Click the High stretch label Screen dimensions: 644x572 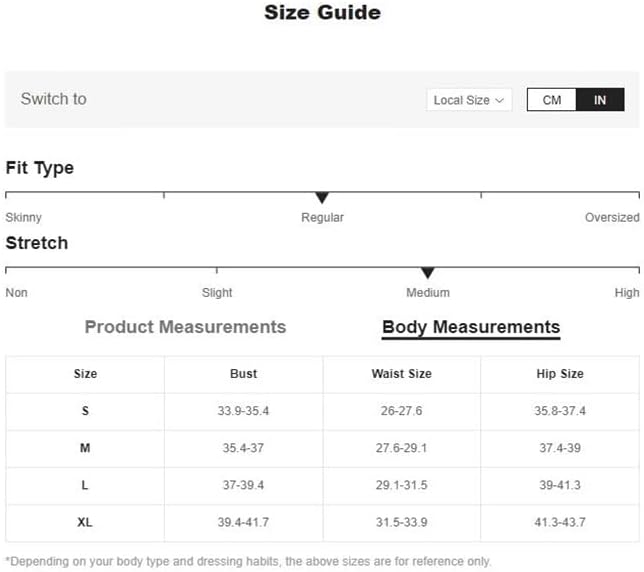627,293
